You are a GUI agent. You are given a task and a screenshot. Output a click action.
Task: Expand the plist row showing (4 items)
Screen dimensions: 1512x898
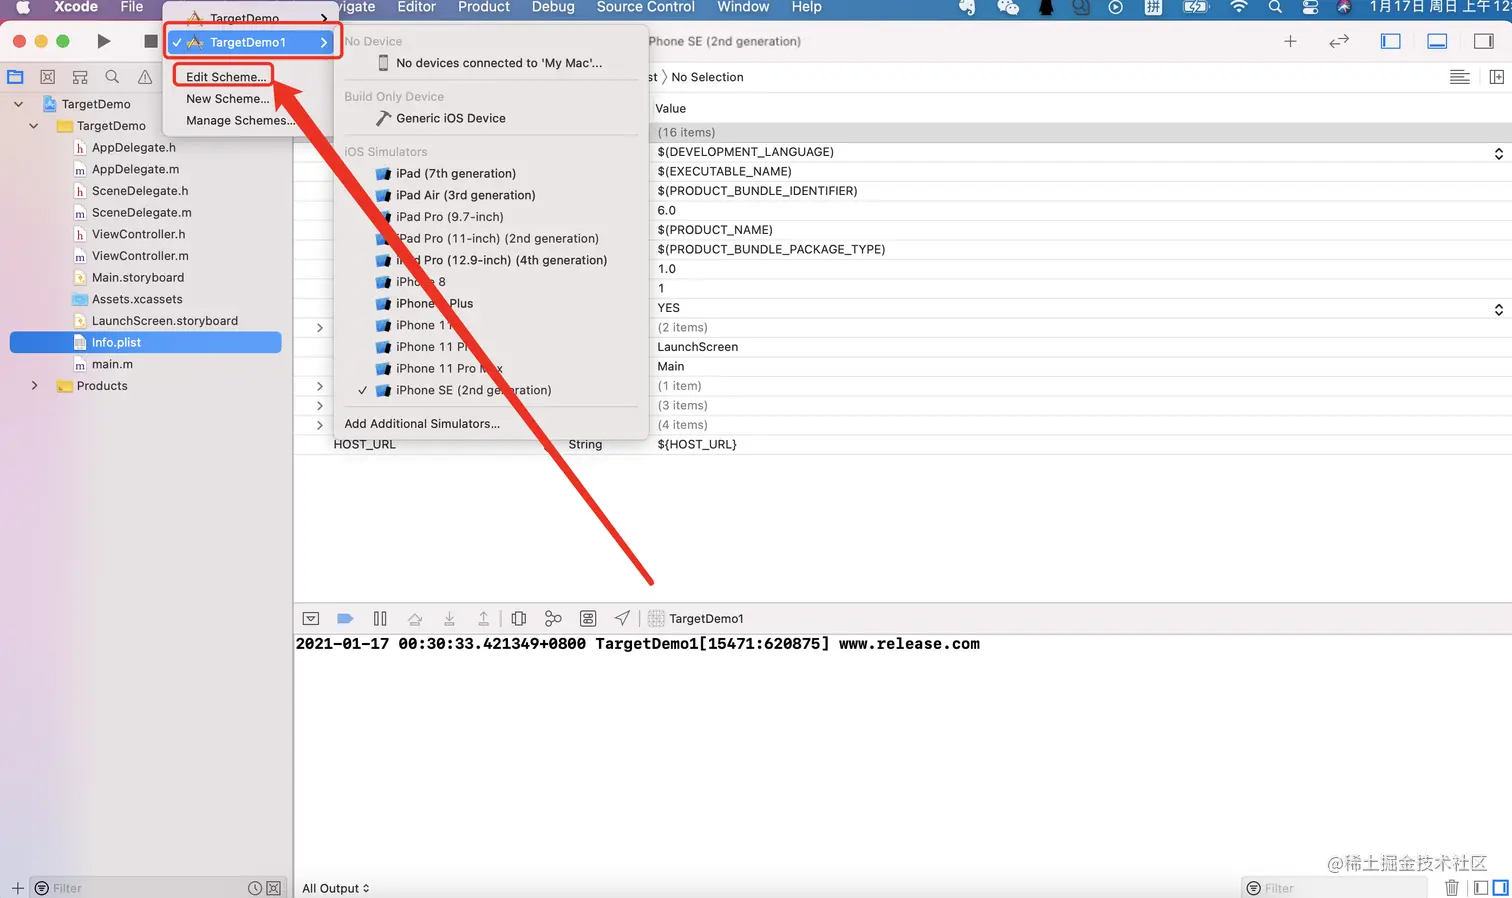(x=320, y=425)
